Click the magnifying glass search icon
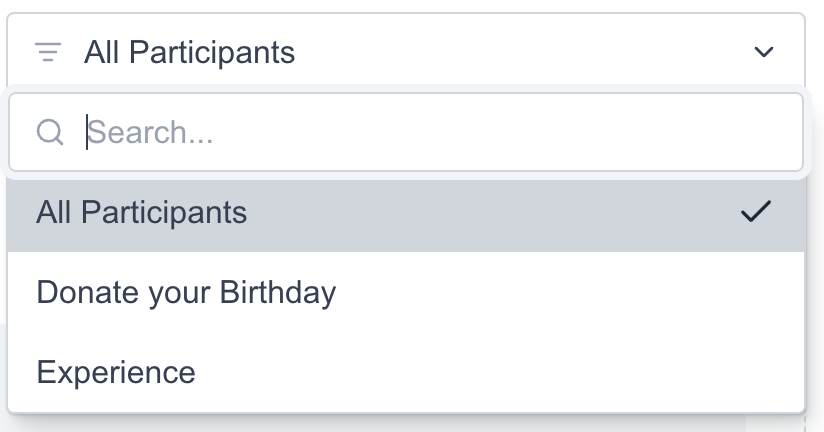Image resolution: width=824 pixels, height=432 pixels. click(x=50, y=132)
